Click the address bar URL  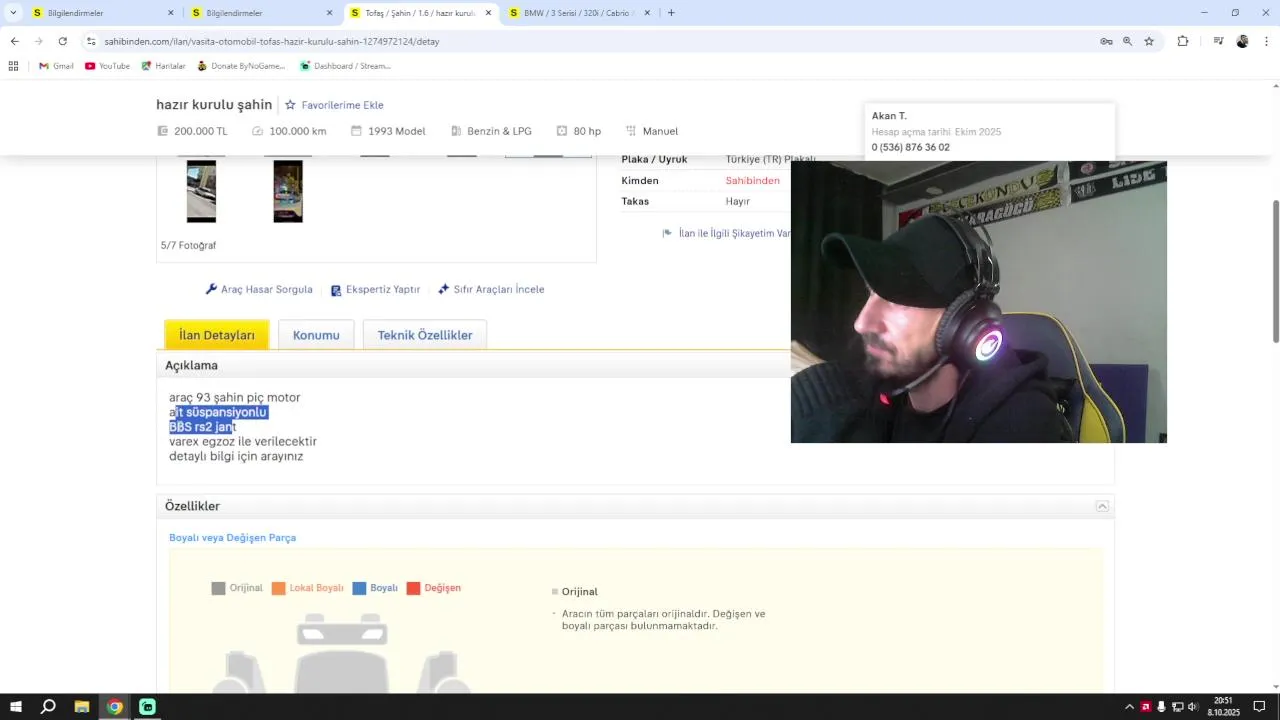tap(272, 41)
